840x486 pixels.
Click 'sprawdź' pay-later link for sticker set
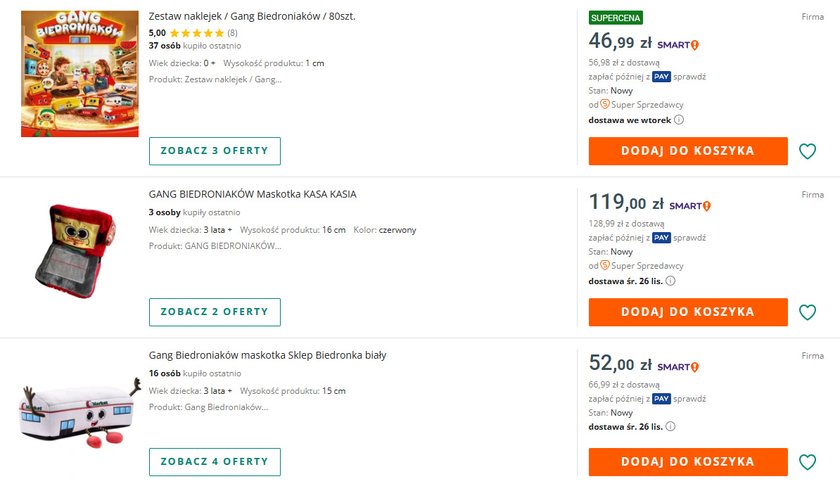point(690,76)
